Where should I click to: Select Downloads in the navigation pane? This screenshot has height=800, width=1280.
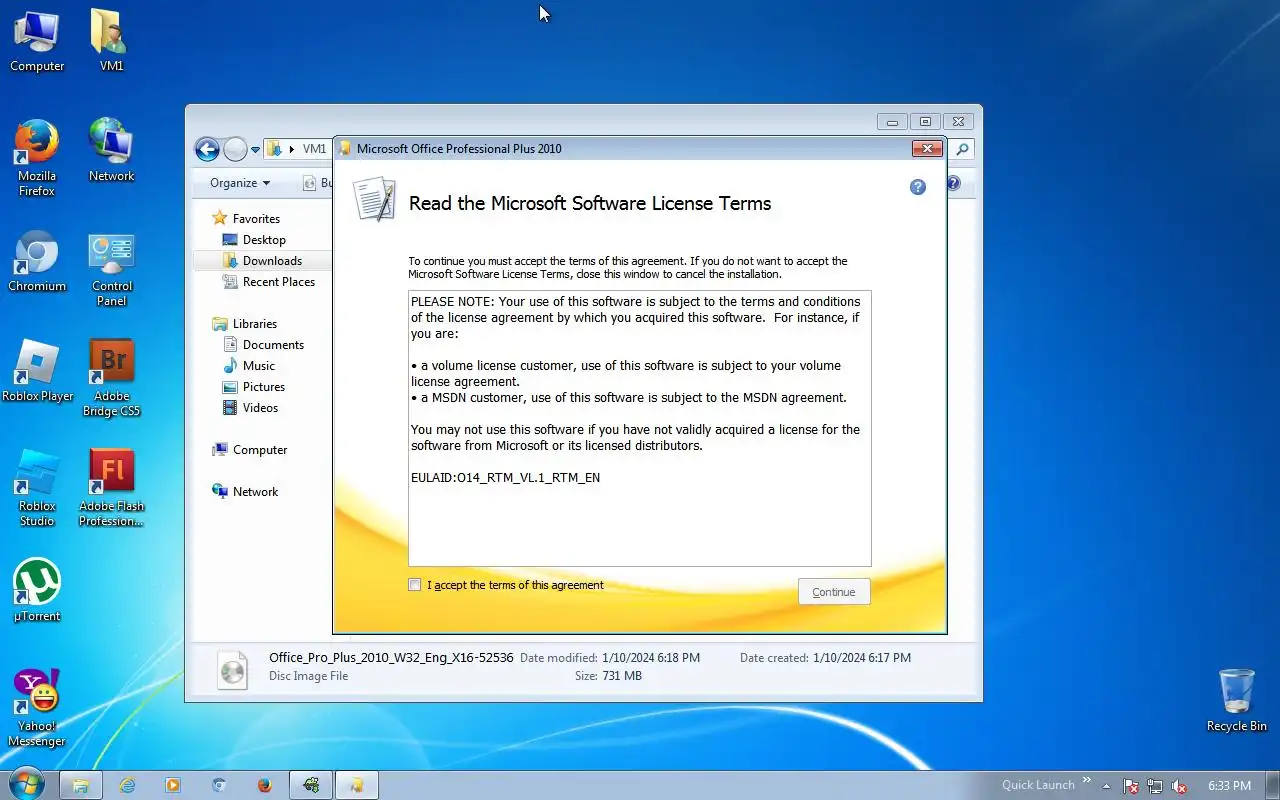[x=272, y=261]
